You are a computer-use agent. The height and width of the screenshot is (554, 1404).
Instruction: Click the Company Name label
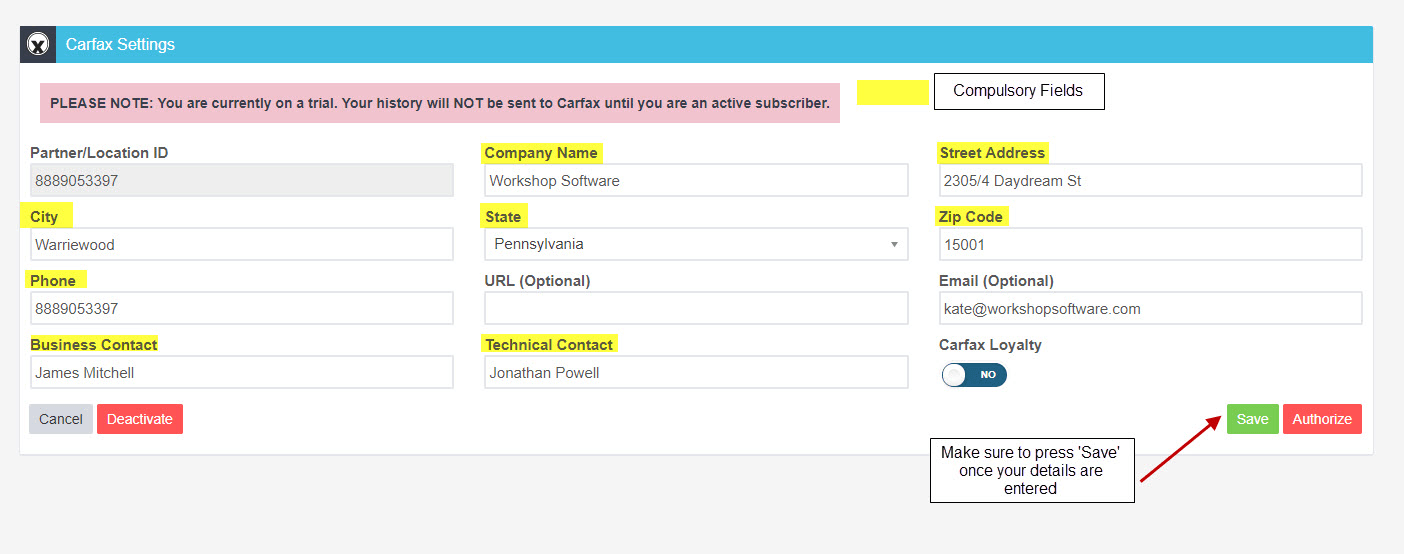pyautogui.click(x=541, y=153)
